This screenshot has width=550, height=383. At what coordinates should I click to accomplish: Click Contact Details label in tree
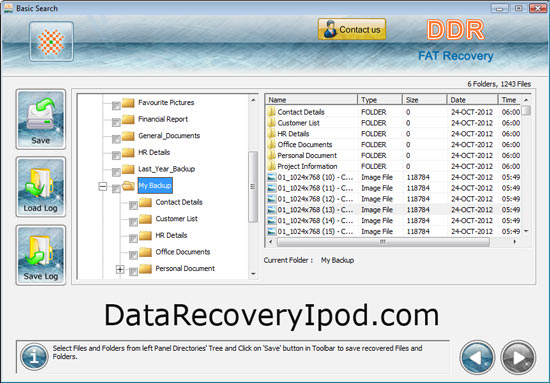(179, 202)
